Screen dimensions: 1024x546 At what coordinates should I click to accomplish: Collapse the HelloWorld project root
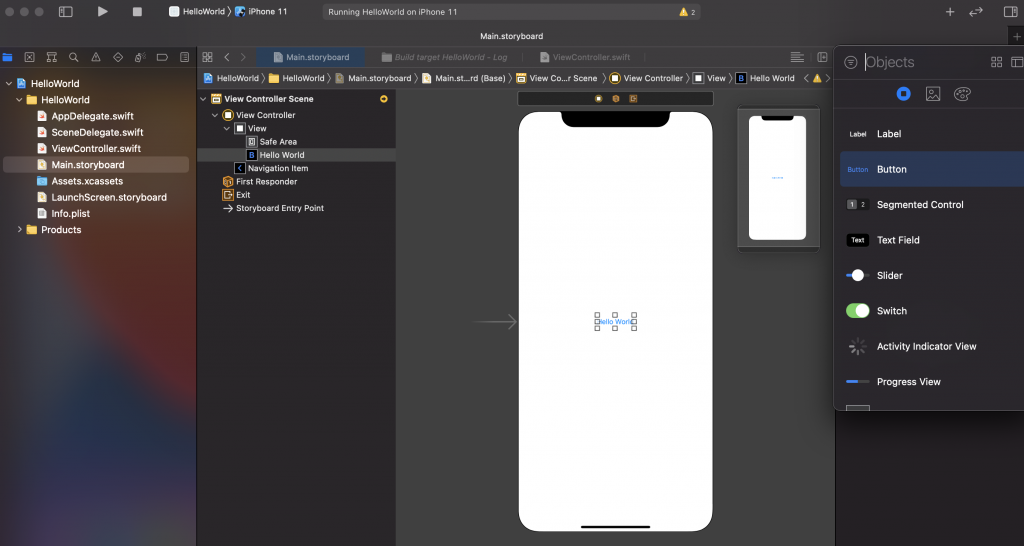coord(9,84)
